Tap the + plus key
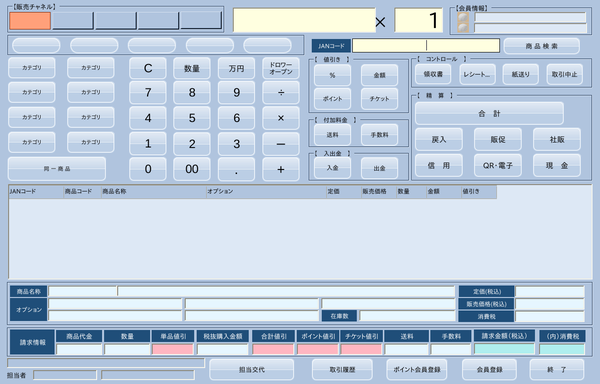Viewport: 600px width, 384px height. 281,169
